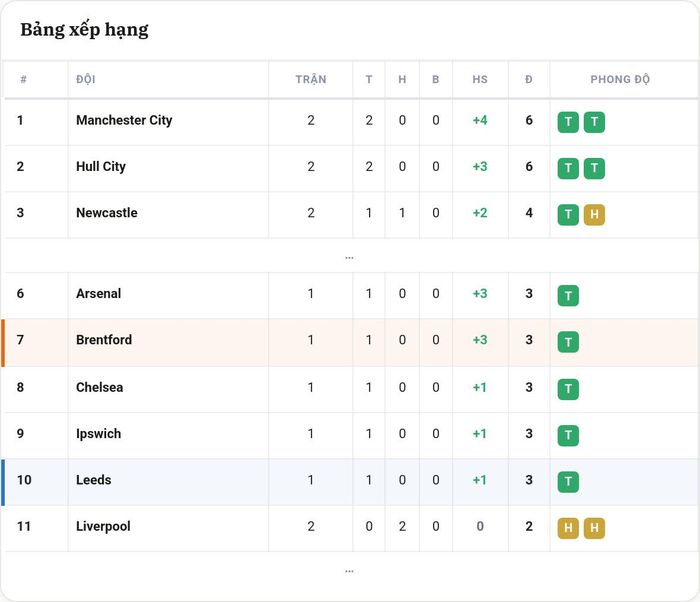Click Newcastle's yellow H form badge
The height and width of the screenshot is (602, 700).
(594, 215)
